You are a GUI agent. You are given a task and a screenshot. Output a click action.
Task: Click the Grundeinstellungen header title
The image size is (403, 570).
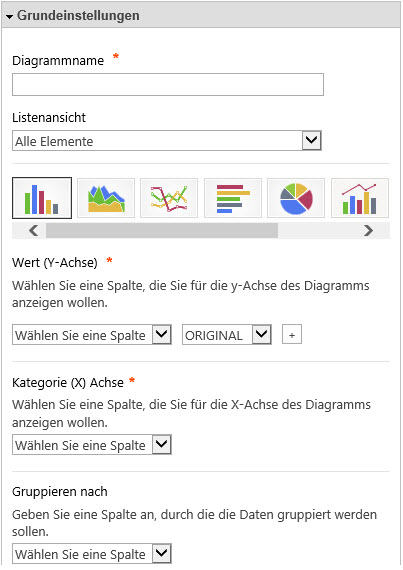coord(78,16)
